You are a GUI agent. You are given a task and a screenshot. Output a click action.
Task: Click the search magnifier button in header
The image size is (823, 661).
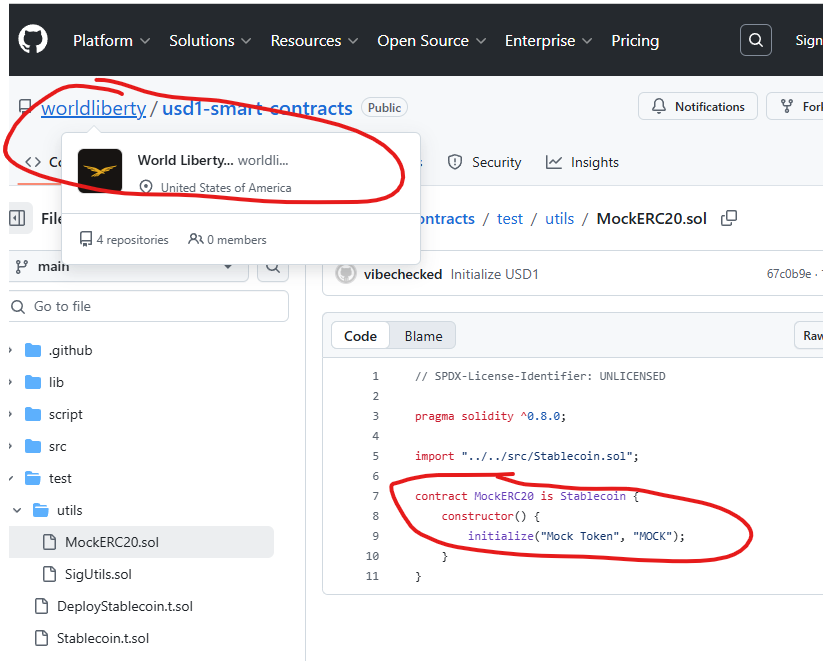755,40
